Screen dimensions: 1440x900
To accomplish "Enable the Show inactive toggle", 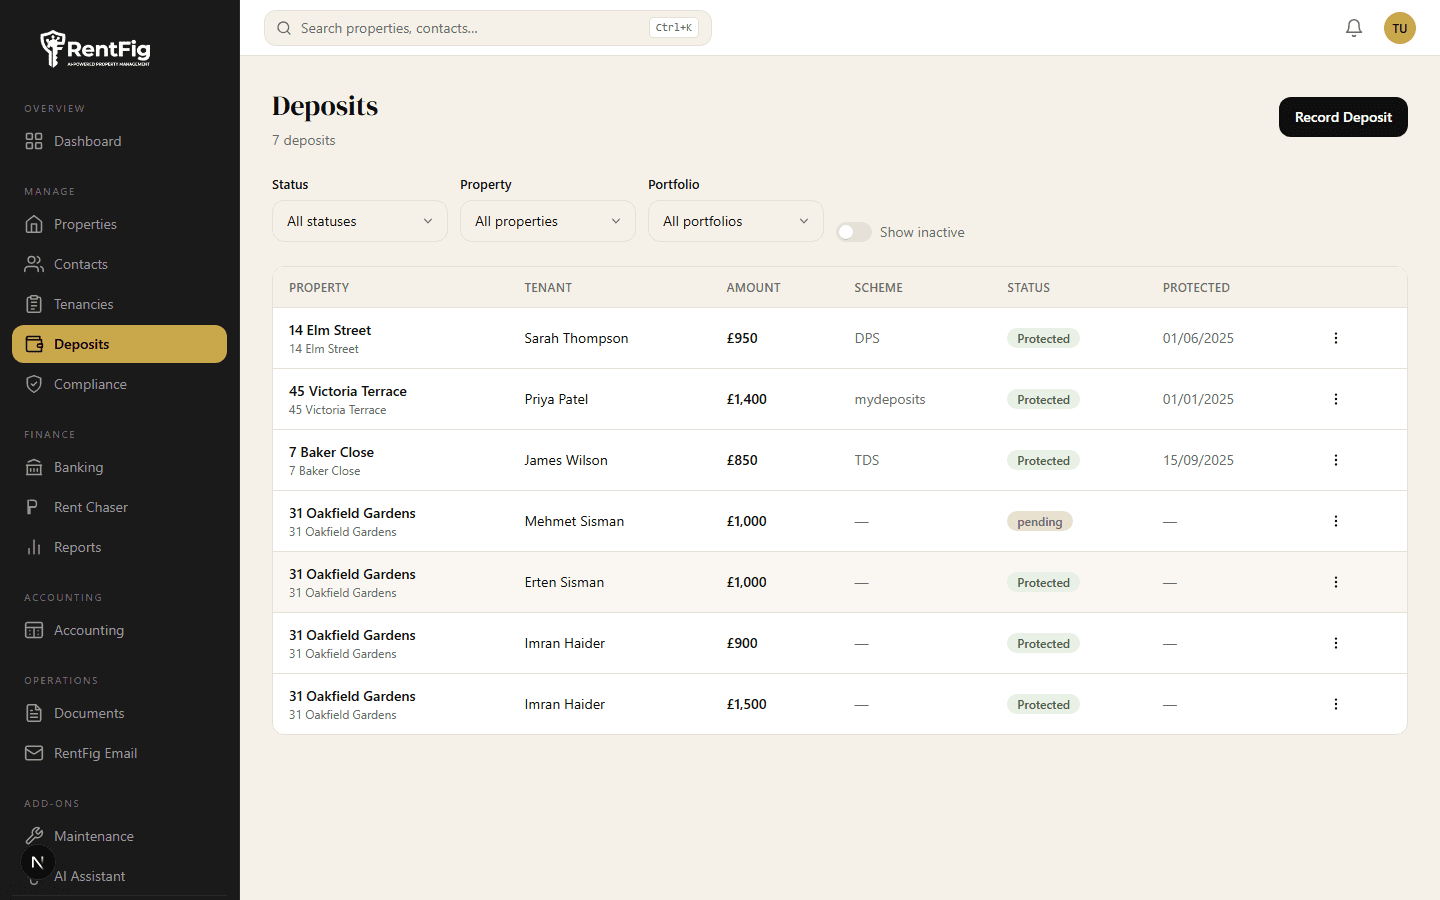I will pyautogui.click(x=854, y=231).
